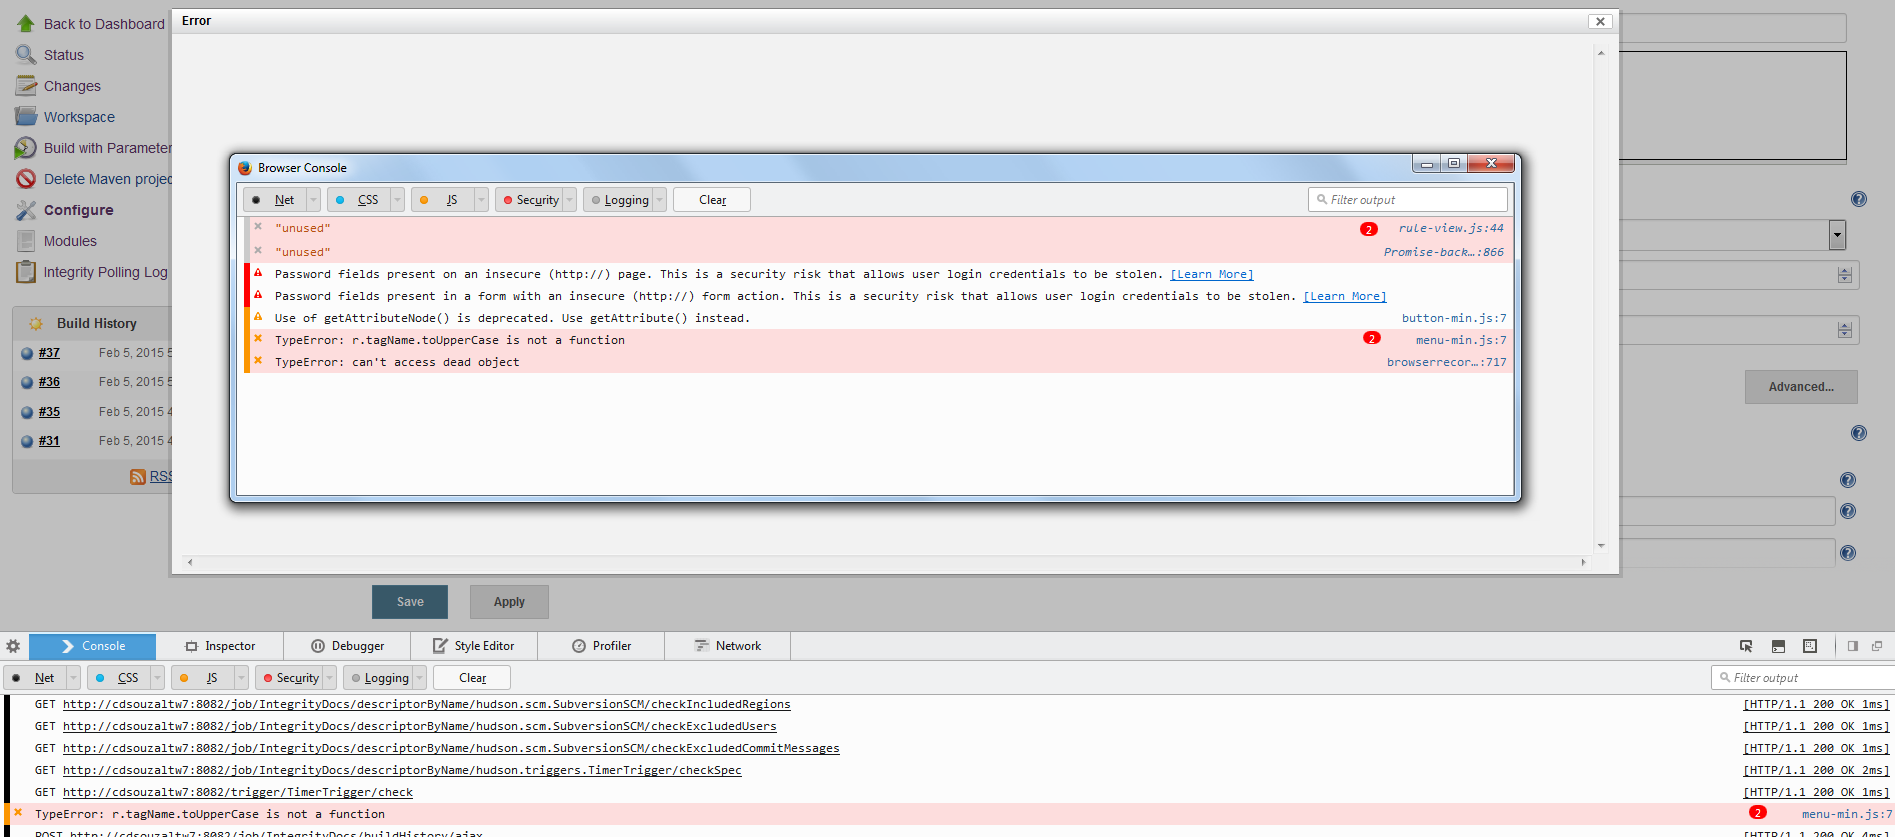Open the combo box dropdown arrow on the right side of the page

coord(1837,235)
